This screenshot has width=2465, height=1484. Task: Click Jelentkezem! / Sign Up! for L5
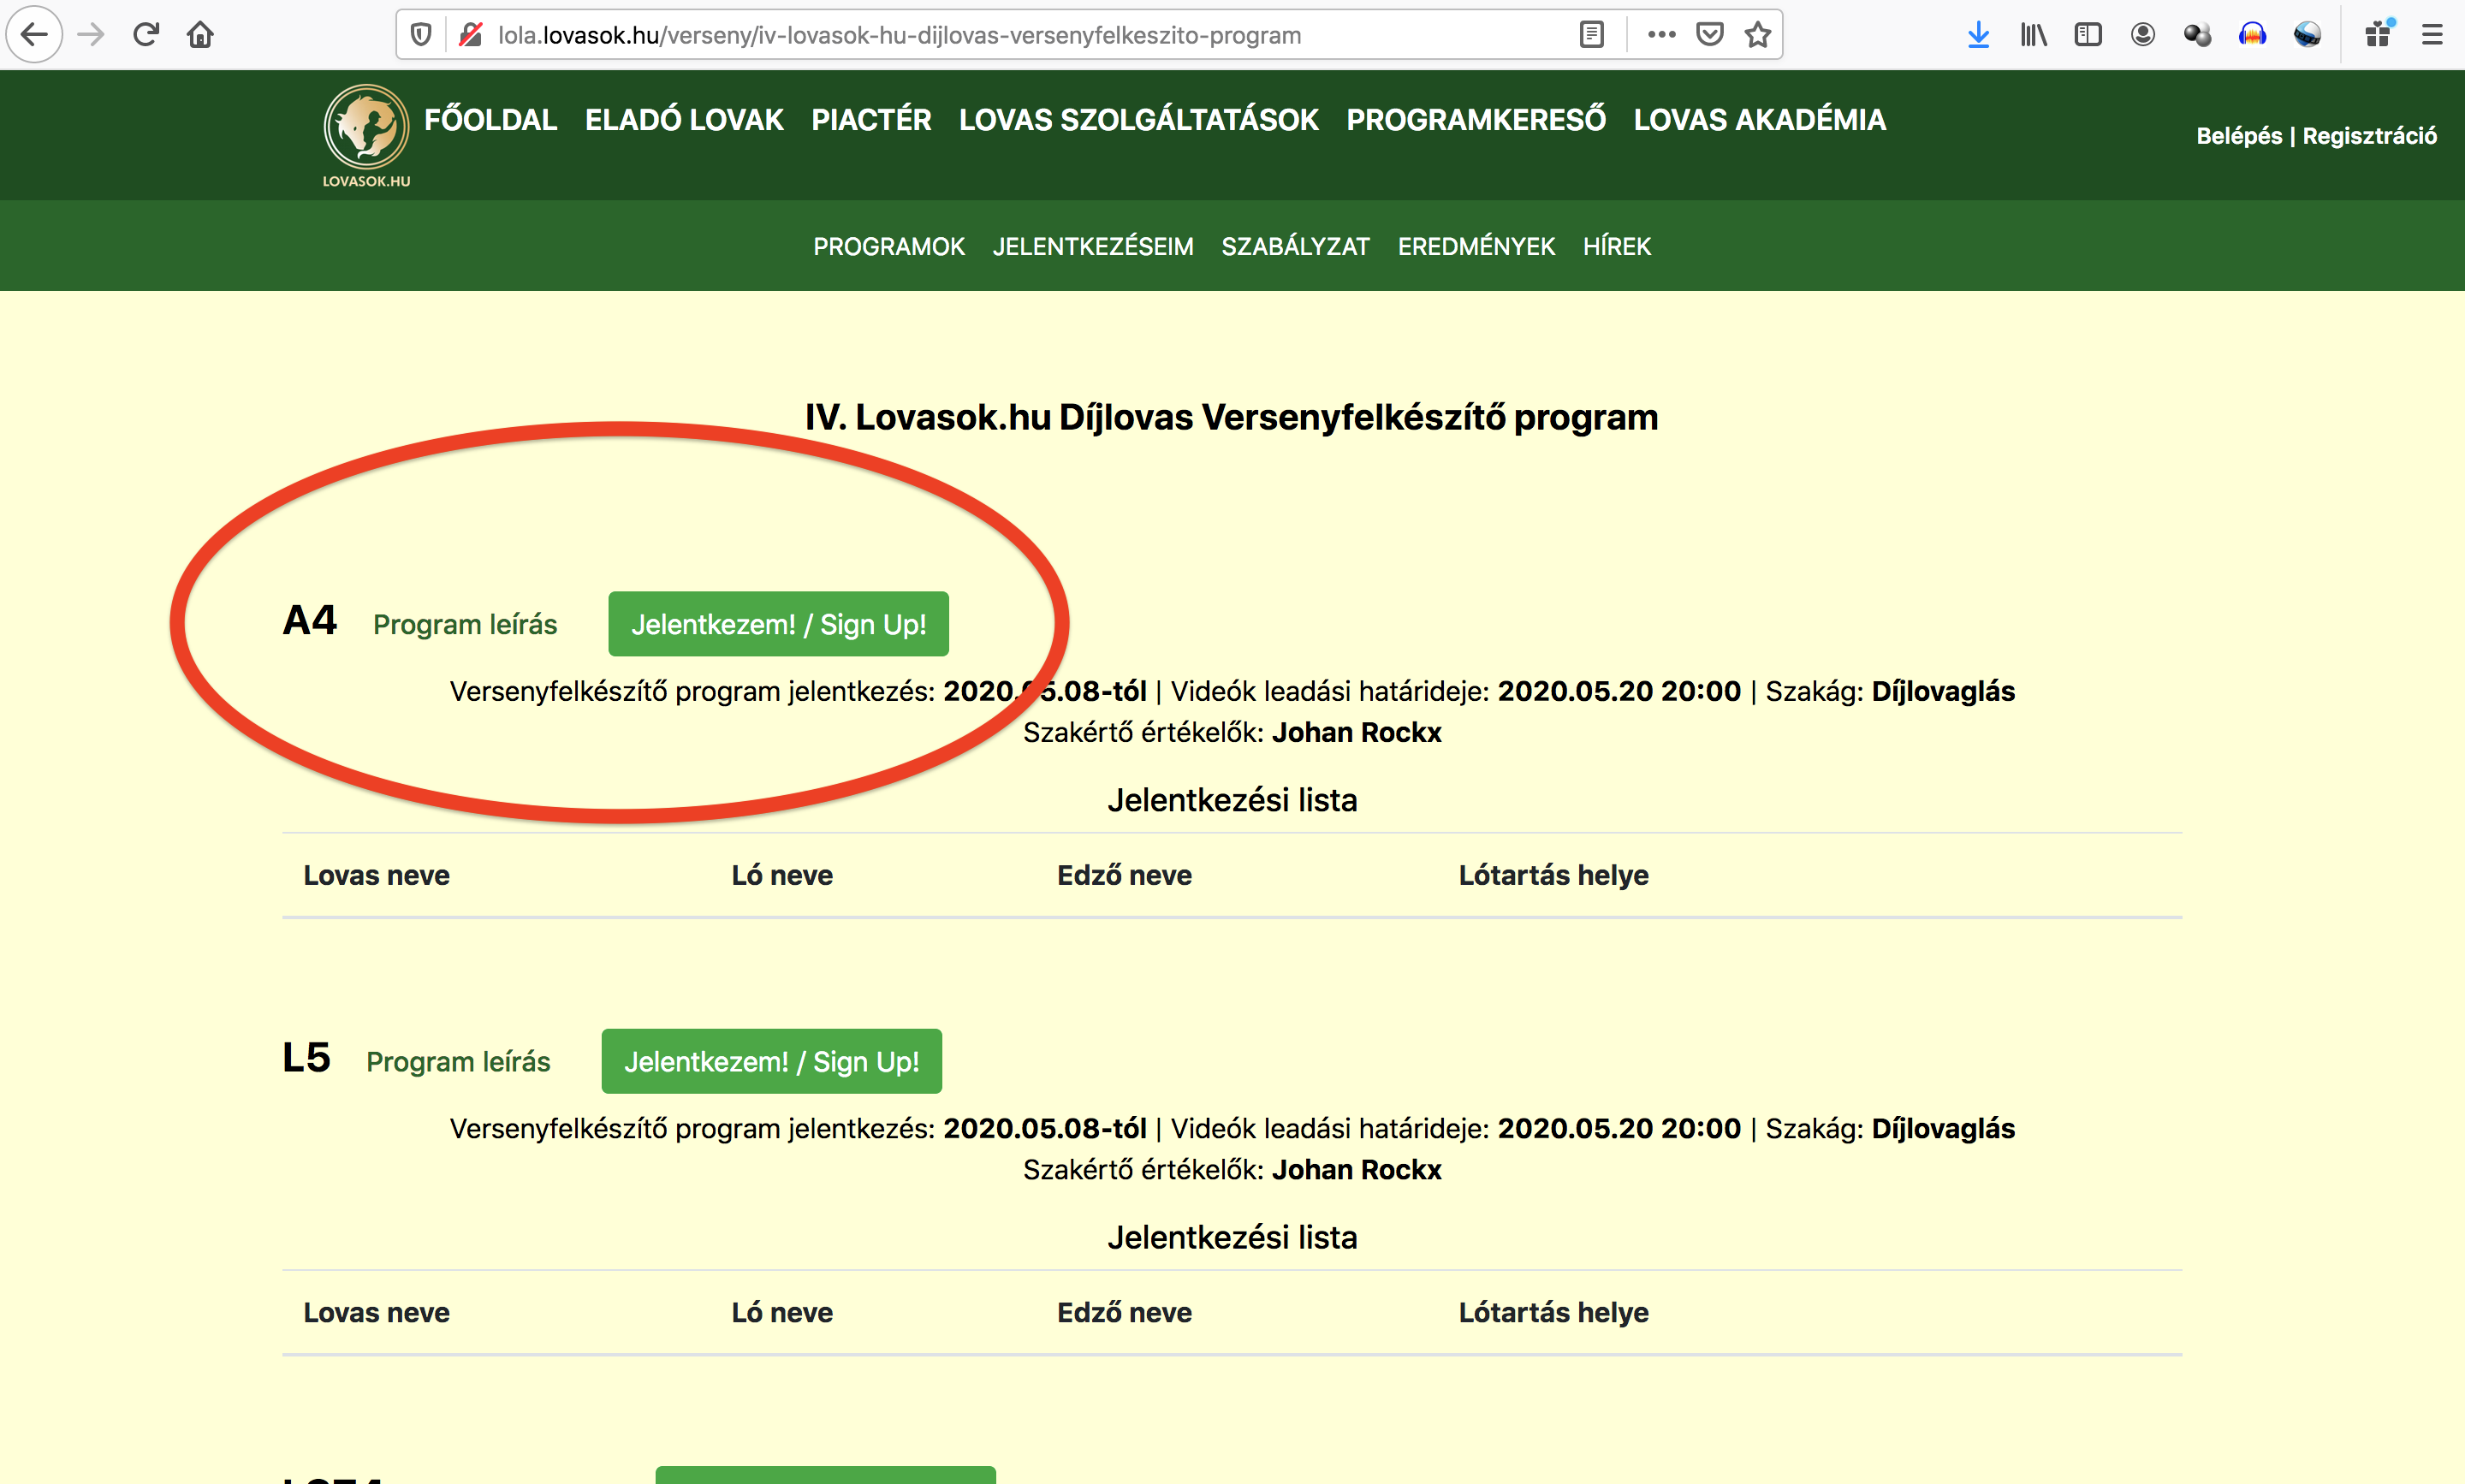pos(771,1061)
